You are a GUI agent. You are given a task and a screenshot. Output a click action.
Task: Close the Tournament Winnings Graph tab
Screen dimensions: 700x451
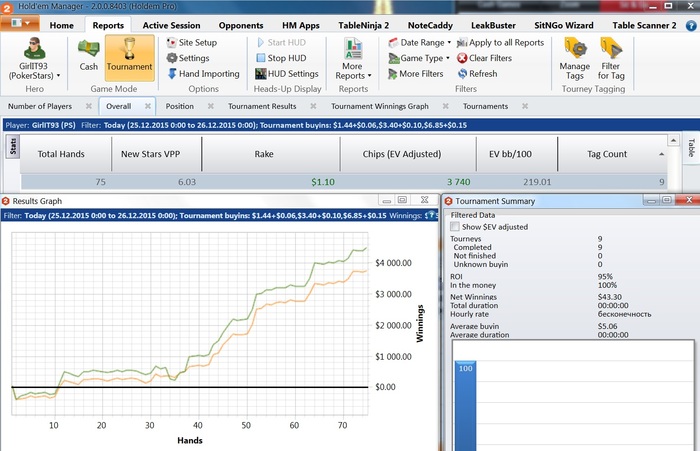pyautogui.click(x=446, y=106)
